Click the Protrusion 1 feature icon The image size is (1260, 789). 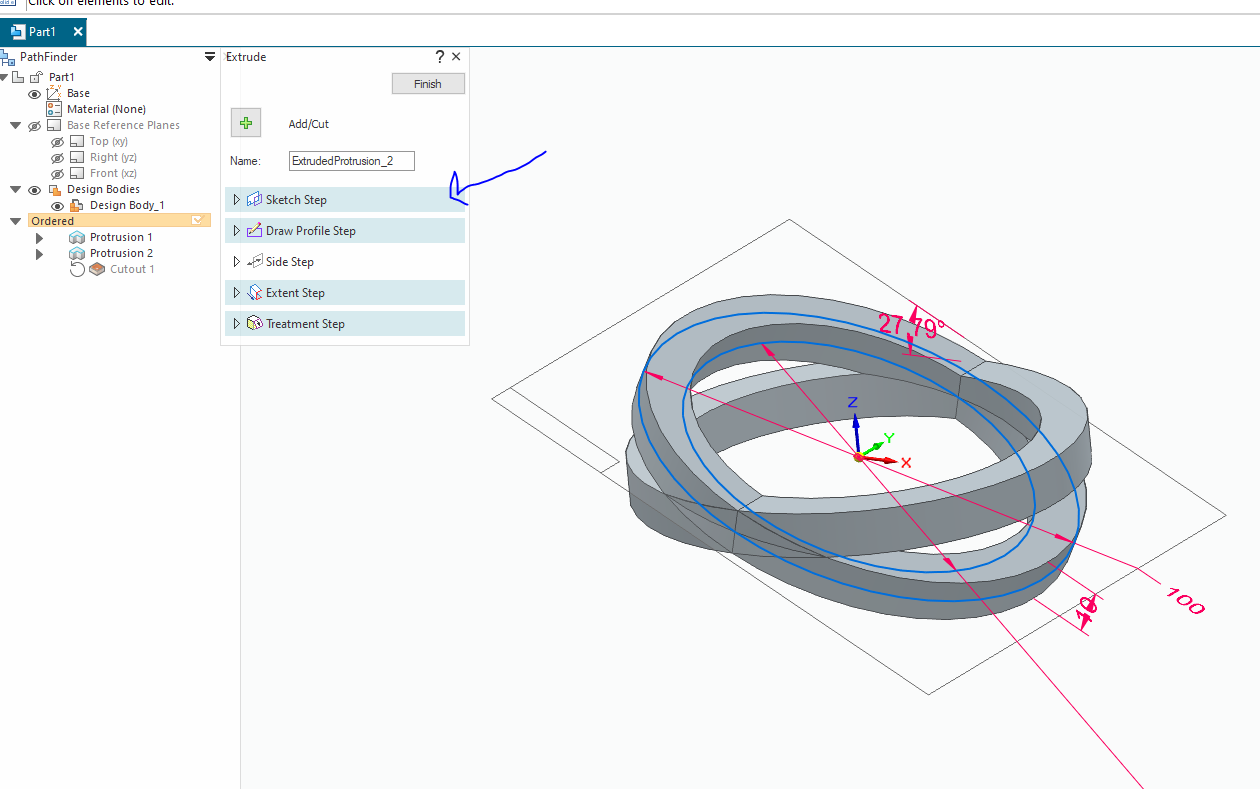click(76, 237)
